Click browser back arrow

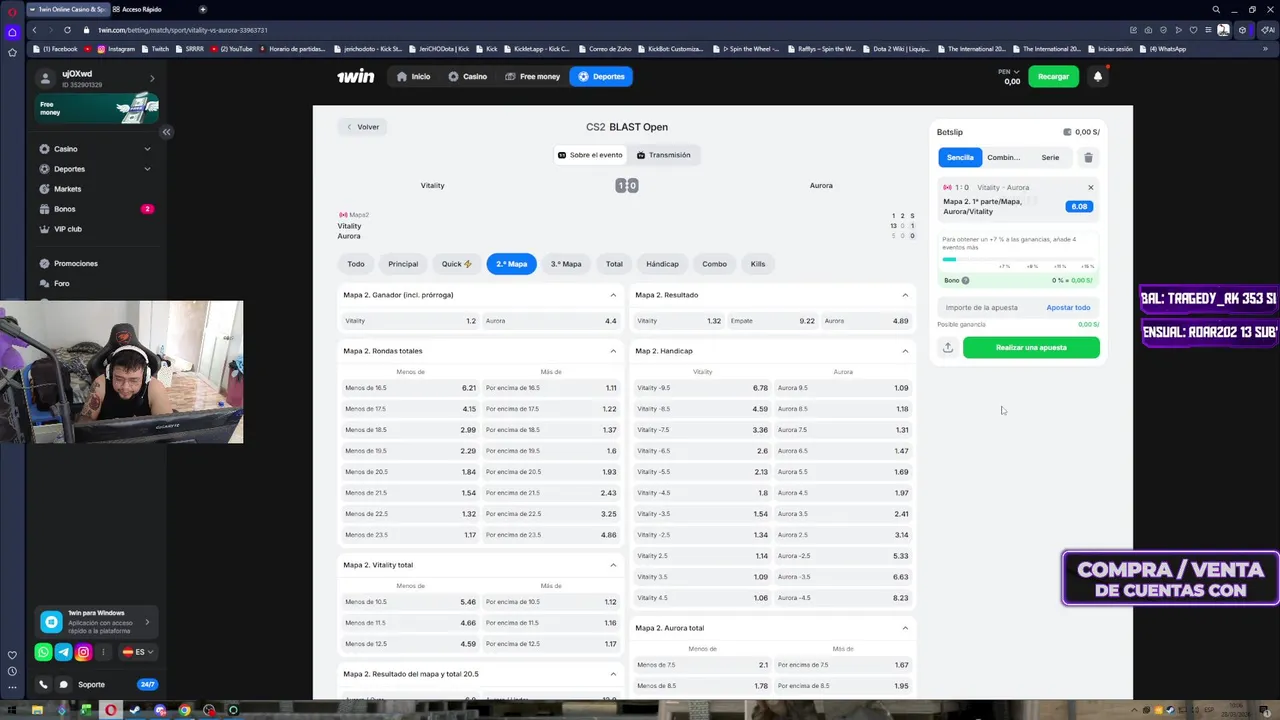click(34, 30)
